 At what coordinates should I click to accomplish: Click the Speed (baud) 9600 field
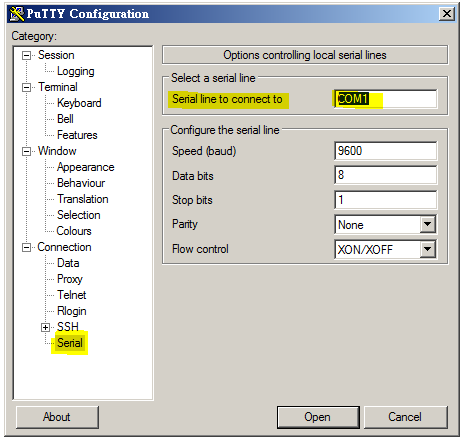pyautogui.click(x=386, y=151)
